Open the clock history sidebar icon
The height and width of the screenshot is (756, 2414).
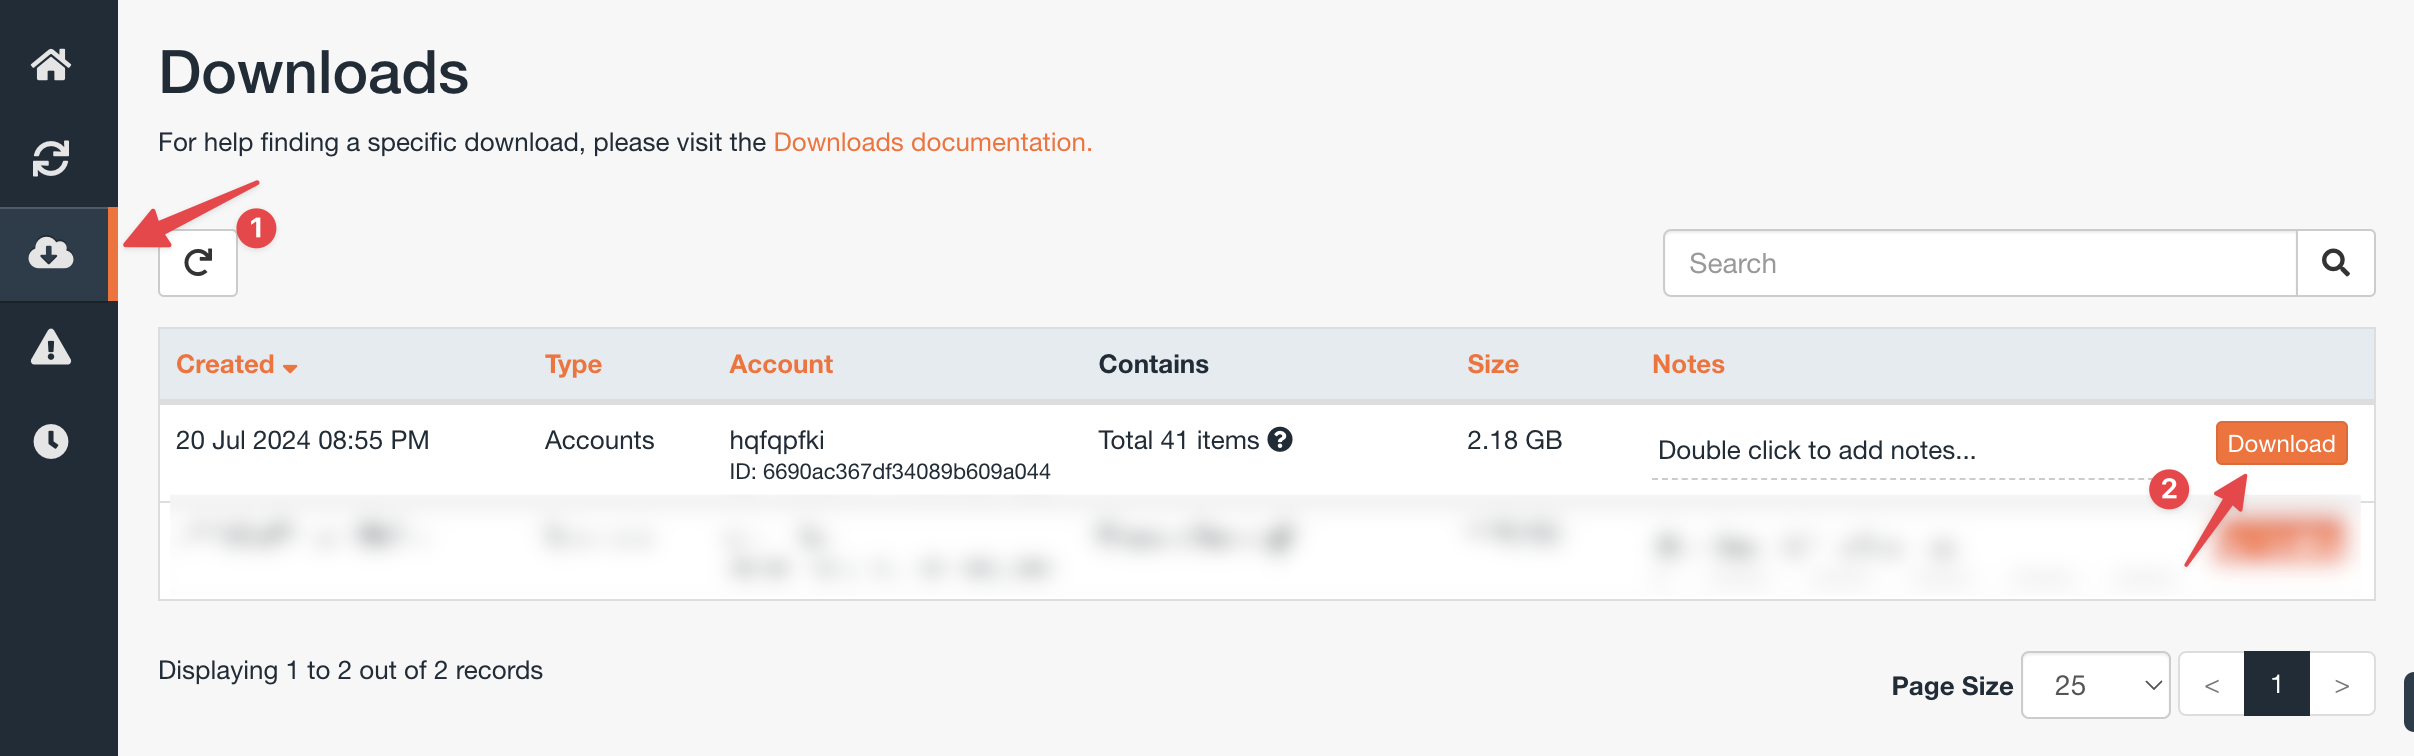51,441
